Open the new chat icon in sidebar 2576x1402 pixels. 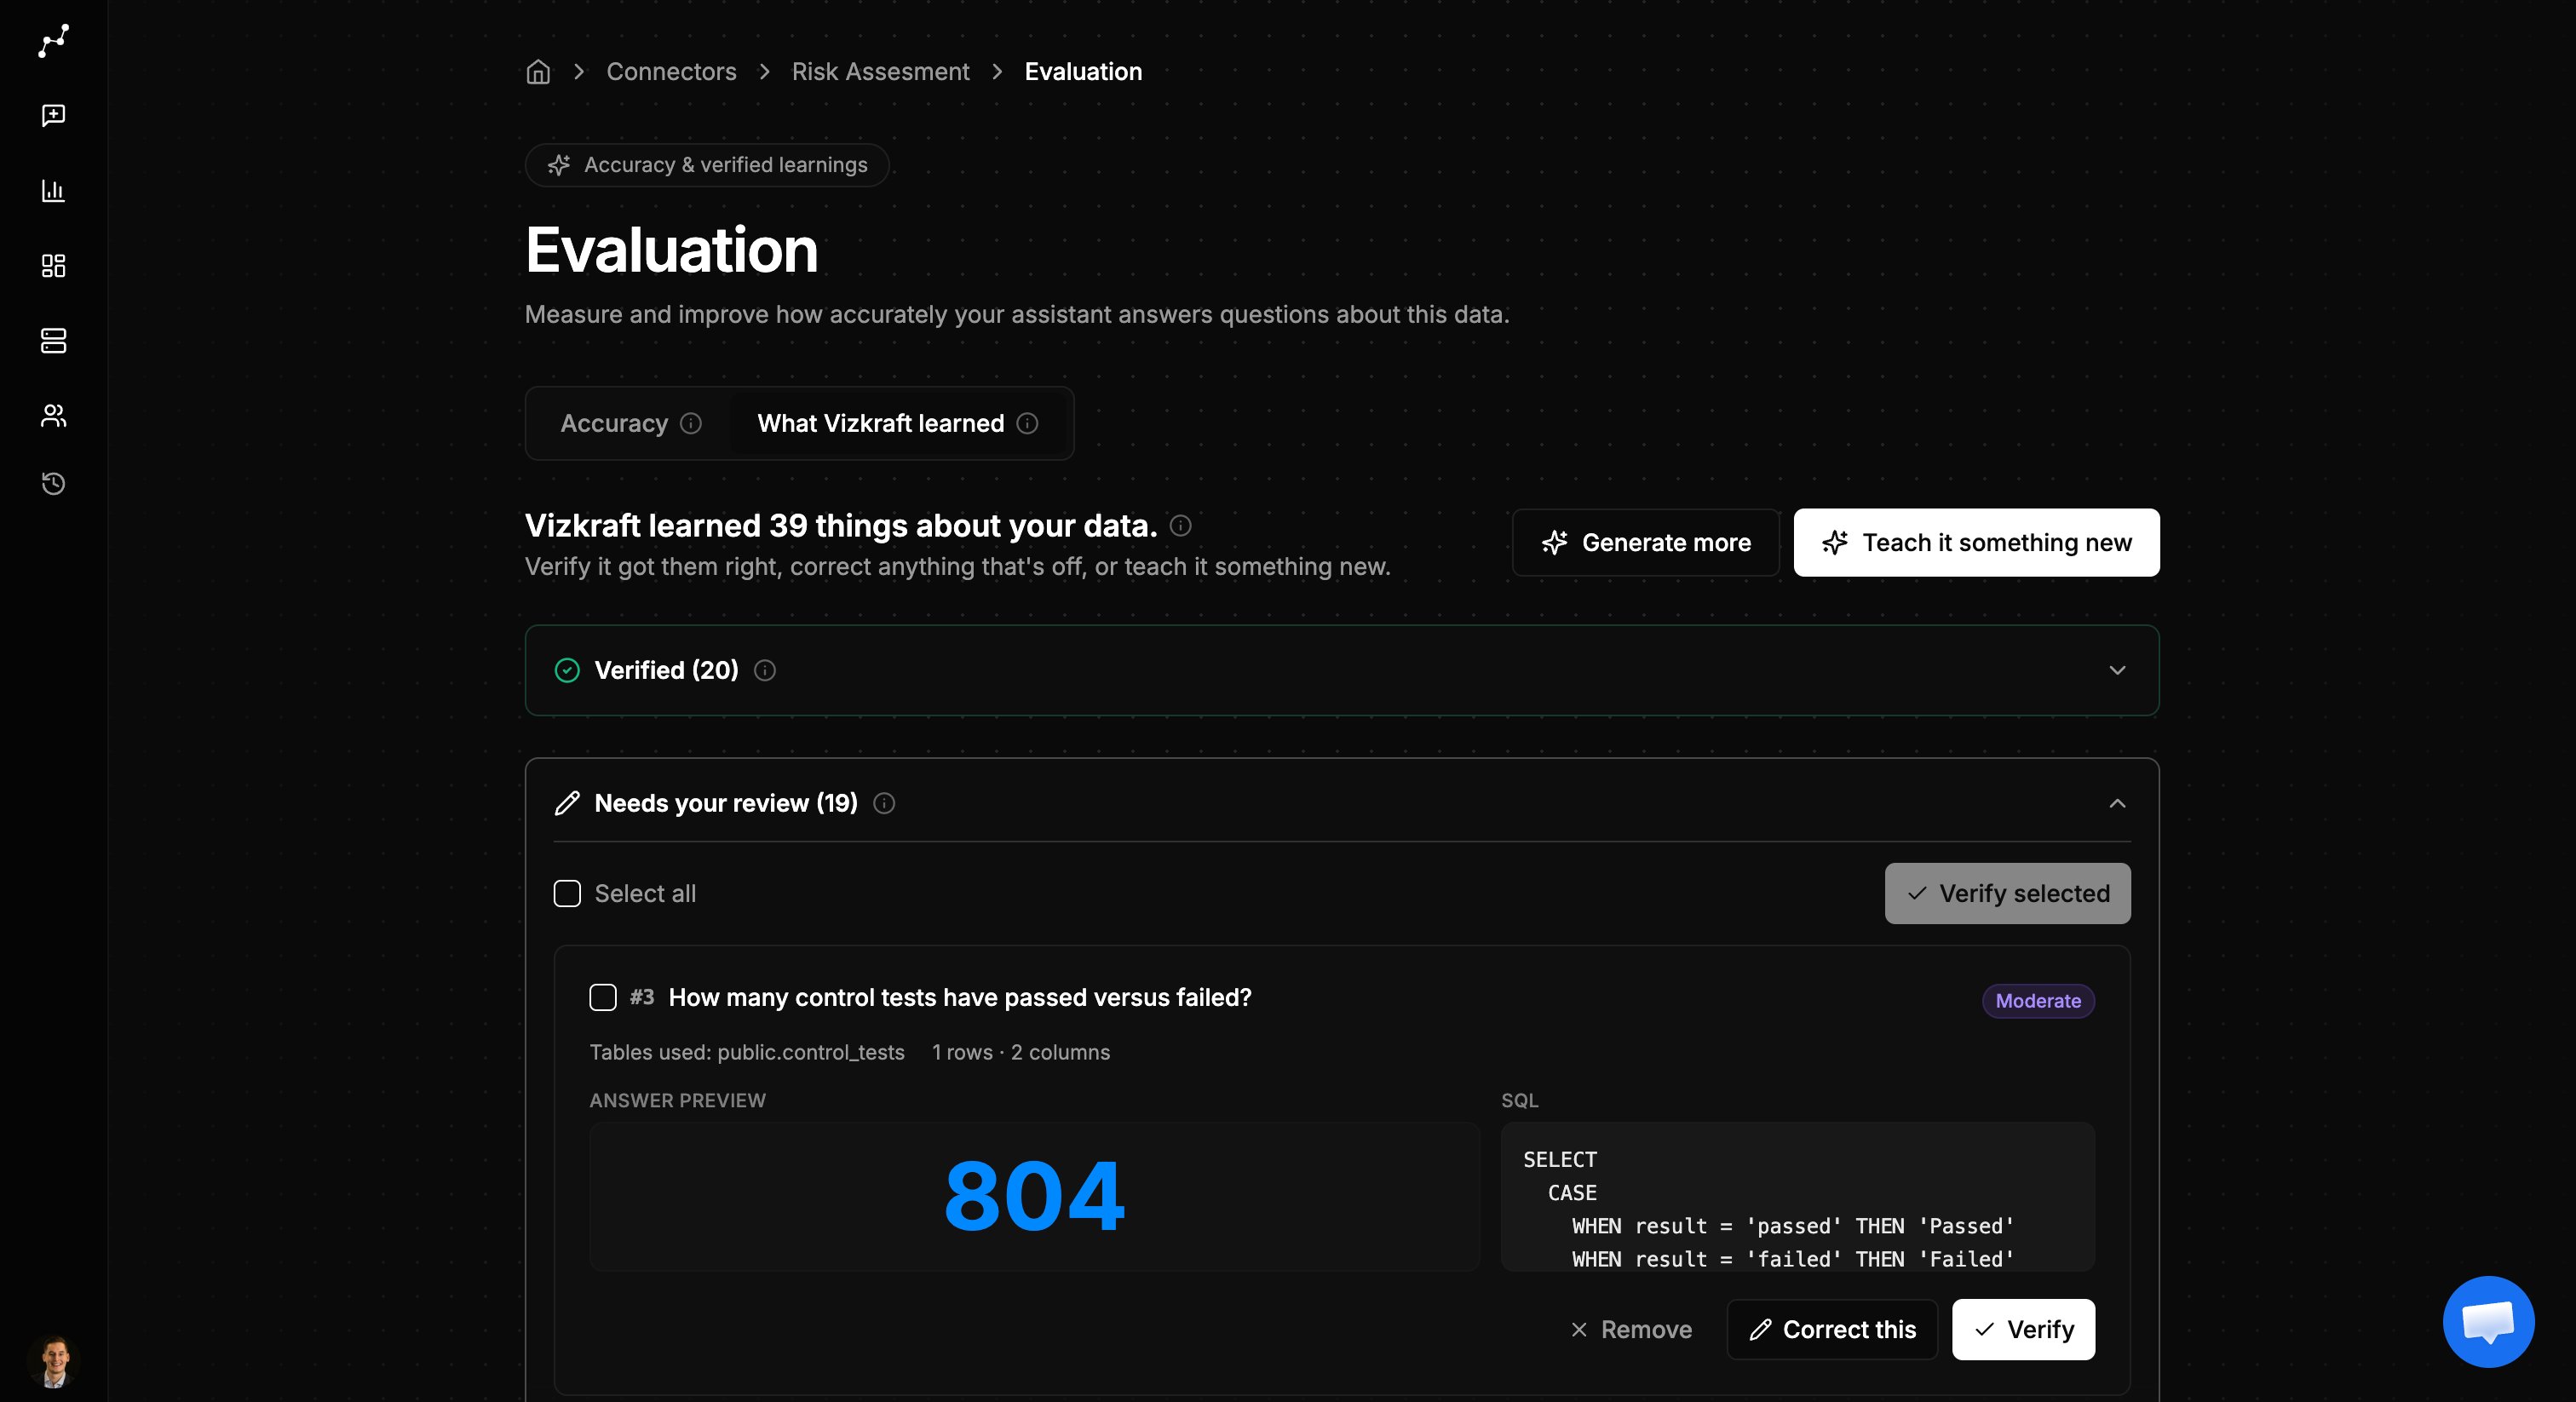pos(54,116)
